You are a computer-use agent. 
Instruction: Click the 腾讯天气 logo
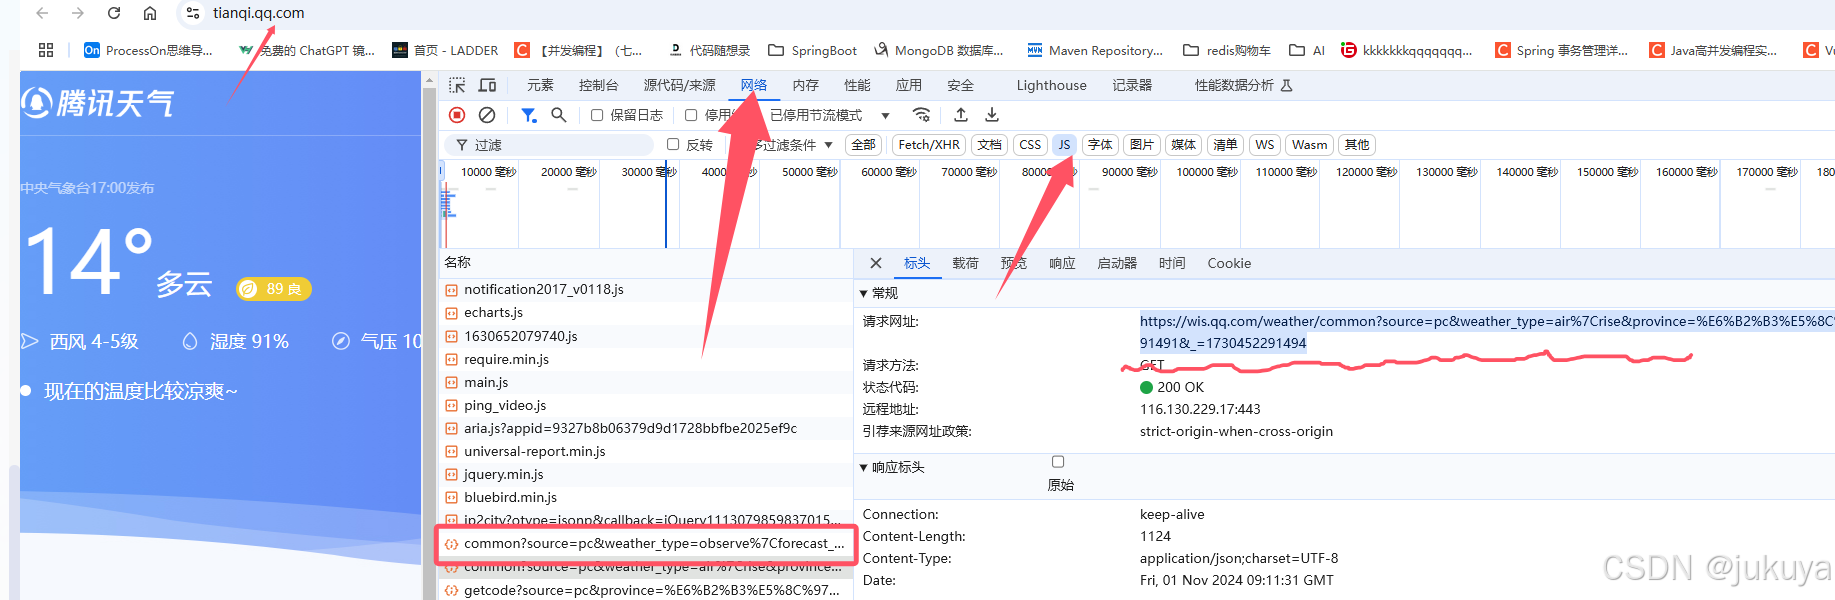(x=98, y=102)
